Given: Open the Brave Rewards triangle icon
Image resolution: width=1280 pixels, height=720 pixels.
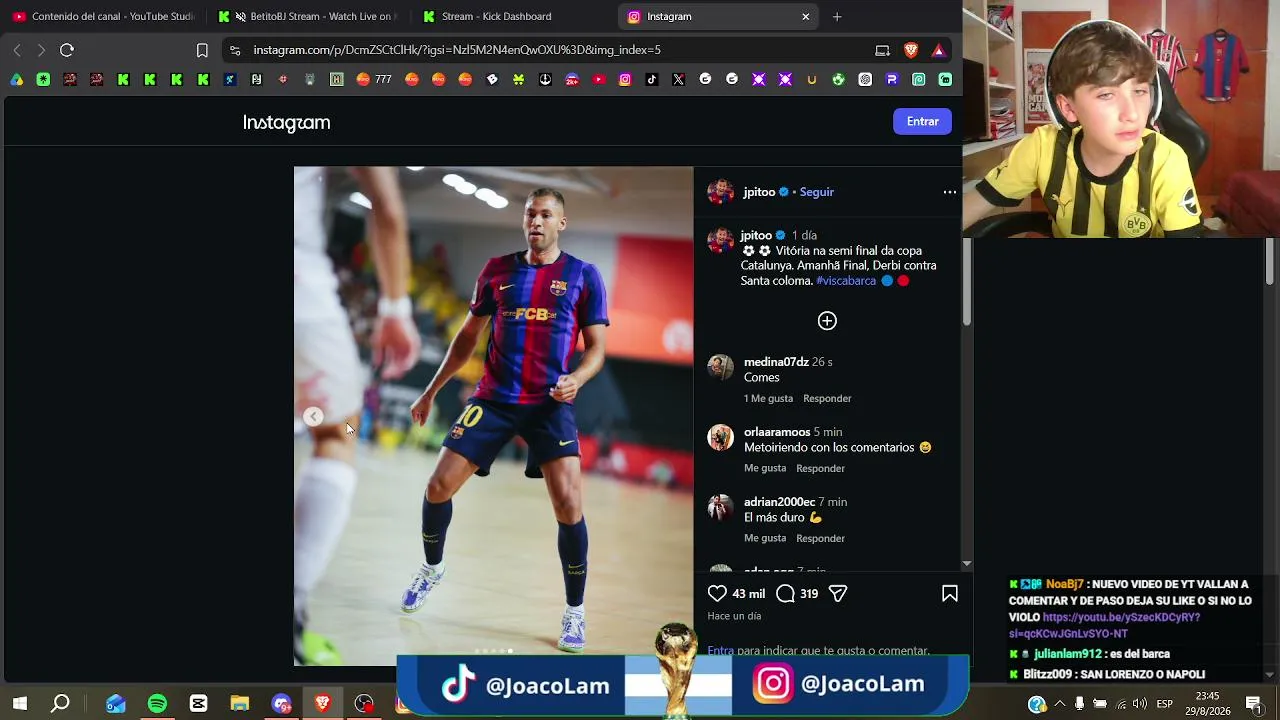Looking at the screenshot, I should pos(938,50).
